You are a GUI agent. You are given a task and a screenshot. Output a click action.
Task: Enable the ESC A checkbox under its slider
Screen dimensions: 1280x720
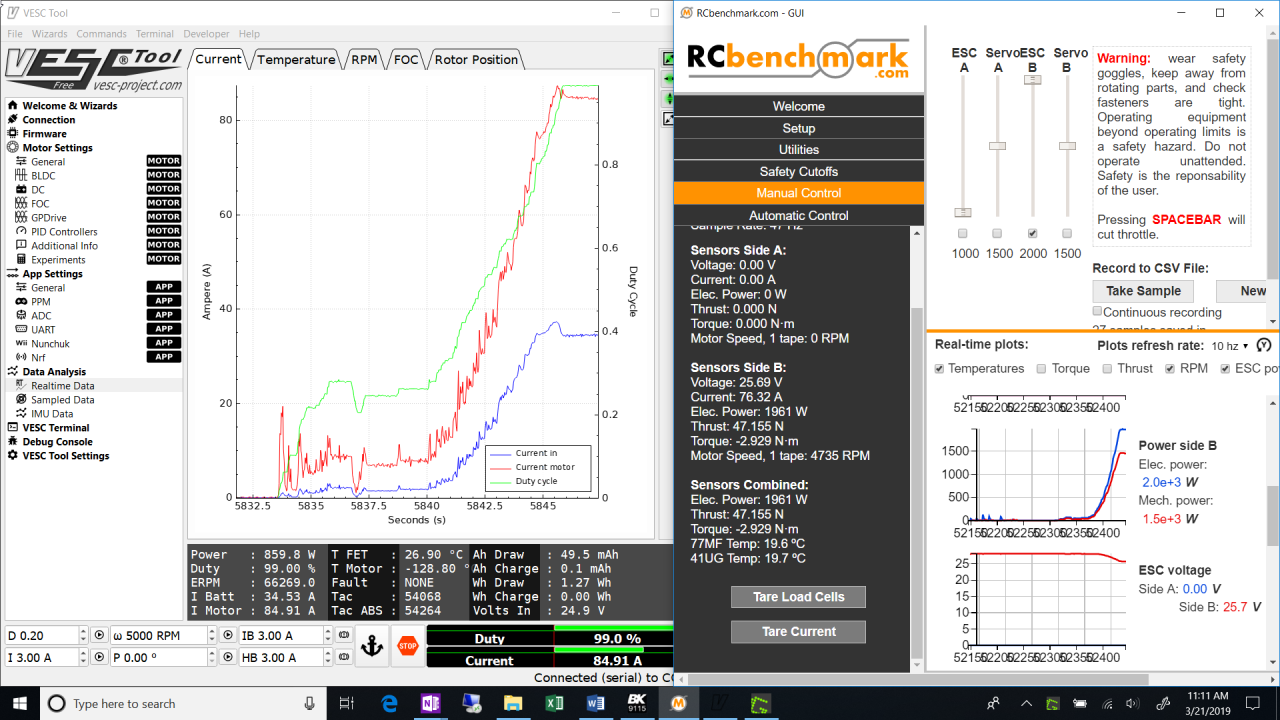[962, 234]
